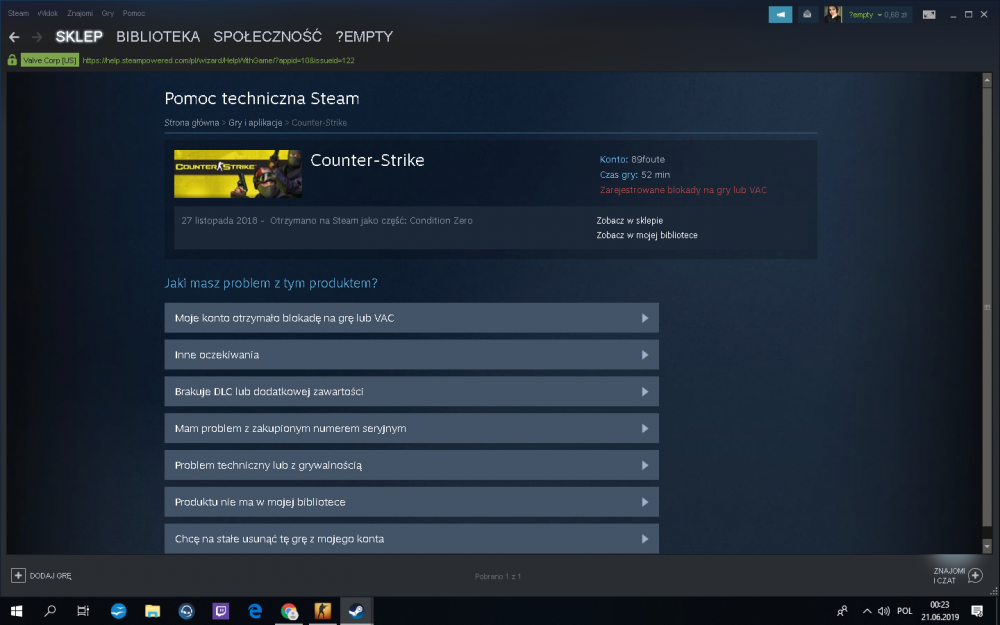Launch Microsoft Edge from the taskbar
This screenshot has height=625, width=1000.
255,611
